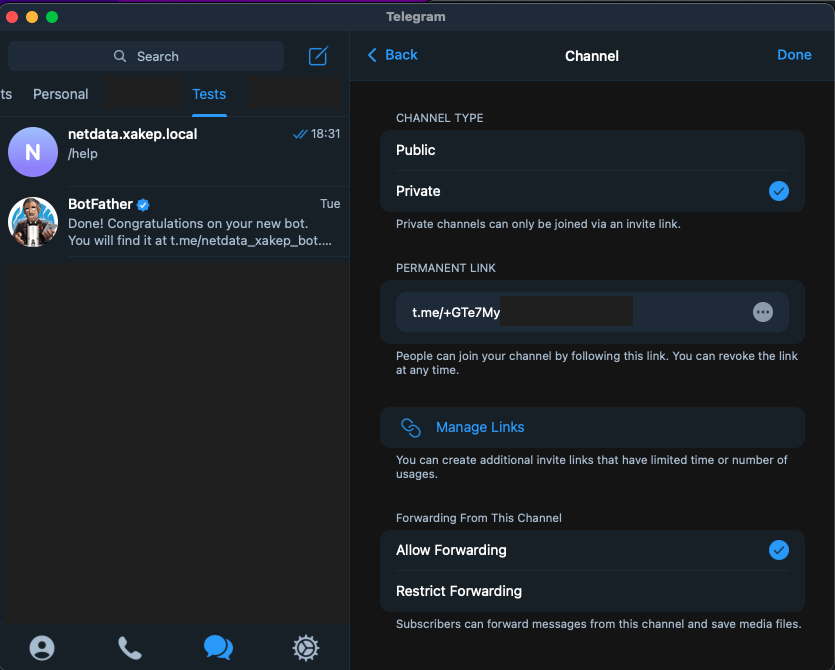
Task: Copy the t.me/+GTe7My permanent link field
Action: click(x=592, y=312)
